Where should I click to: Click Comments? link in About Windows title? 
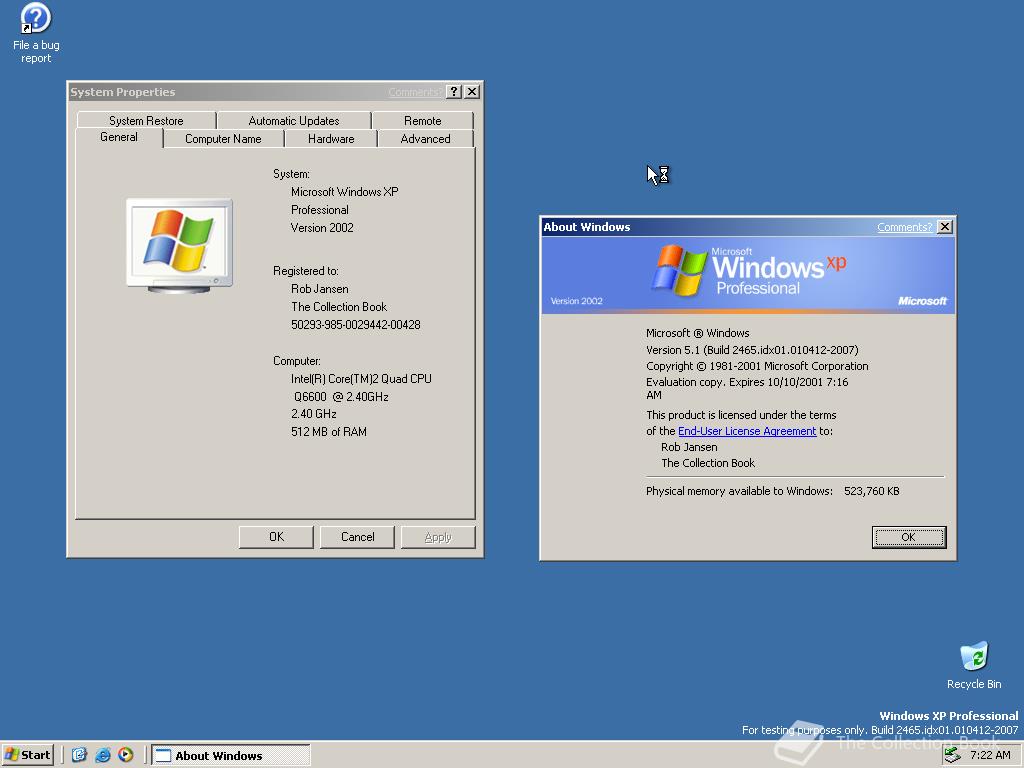click(x=904, y=227)
